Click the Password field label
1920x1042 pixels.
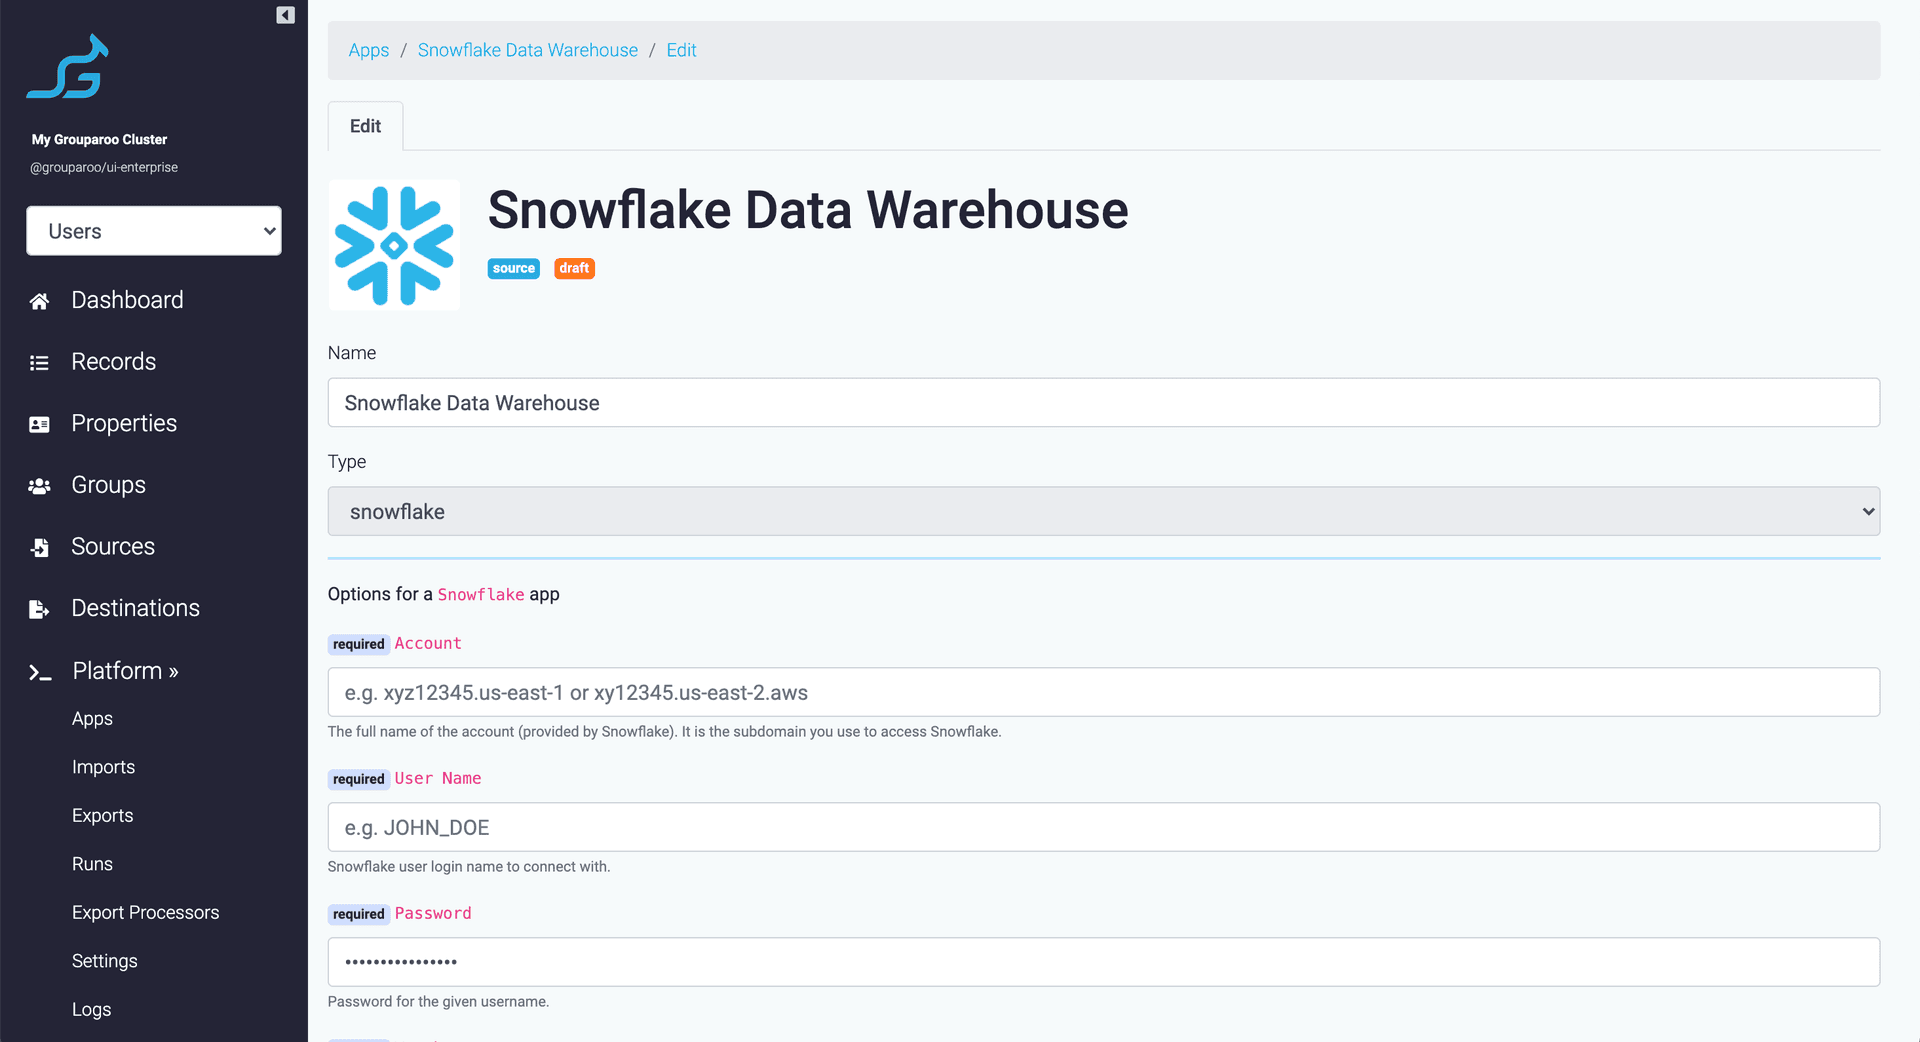click(433, 914)
